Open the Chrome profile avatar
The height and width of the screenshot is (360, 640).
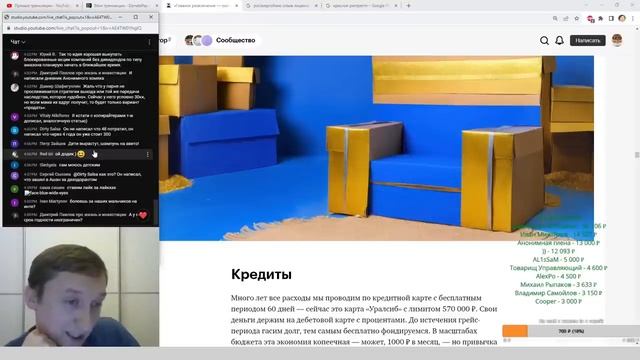click(622, 18)
